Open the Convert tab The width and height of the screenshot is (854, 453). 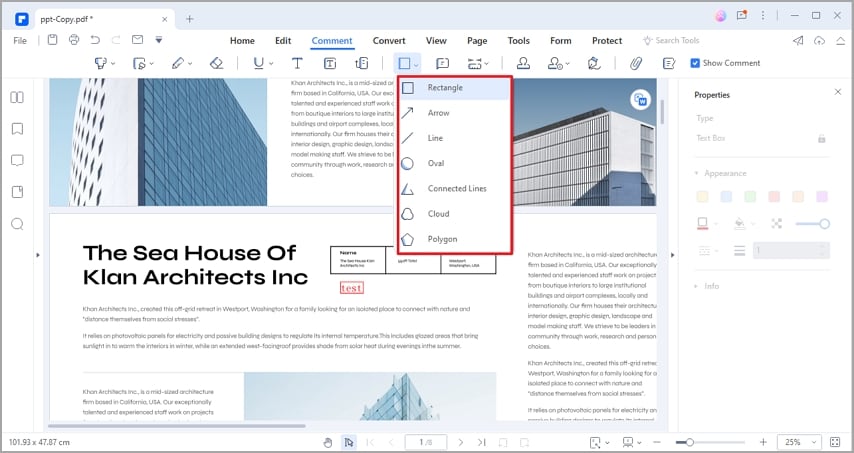(x=389, y=40)
